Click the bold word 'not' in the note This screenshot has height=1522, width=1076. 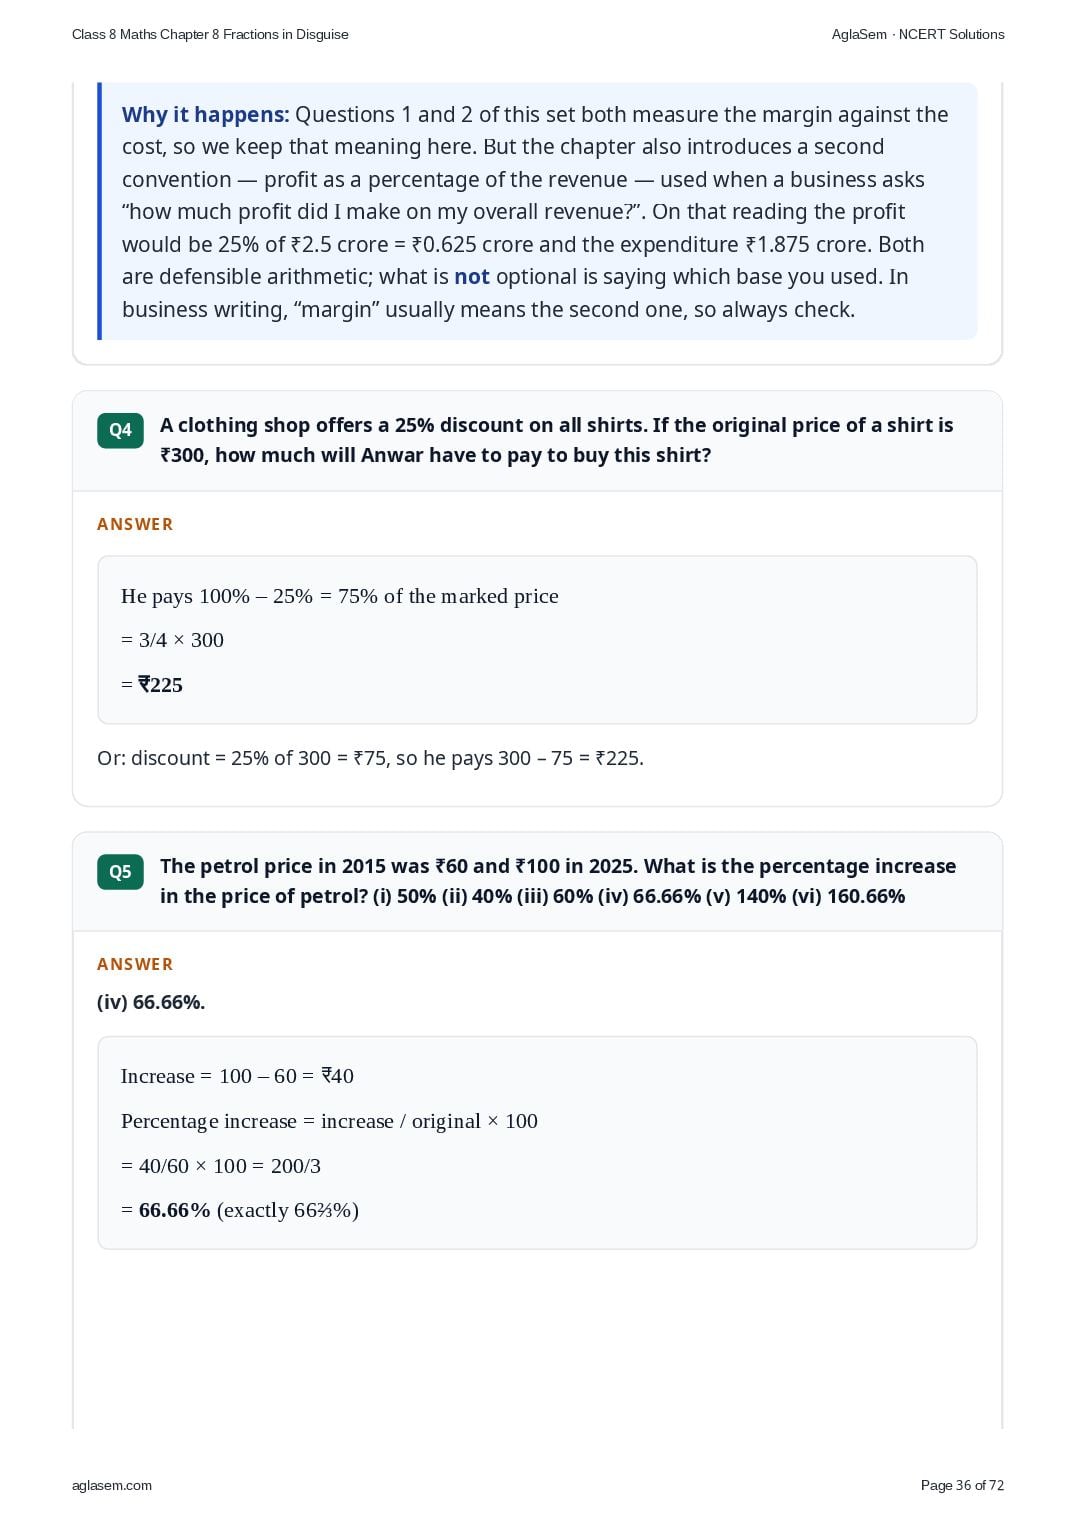tap(472, 277)
